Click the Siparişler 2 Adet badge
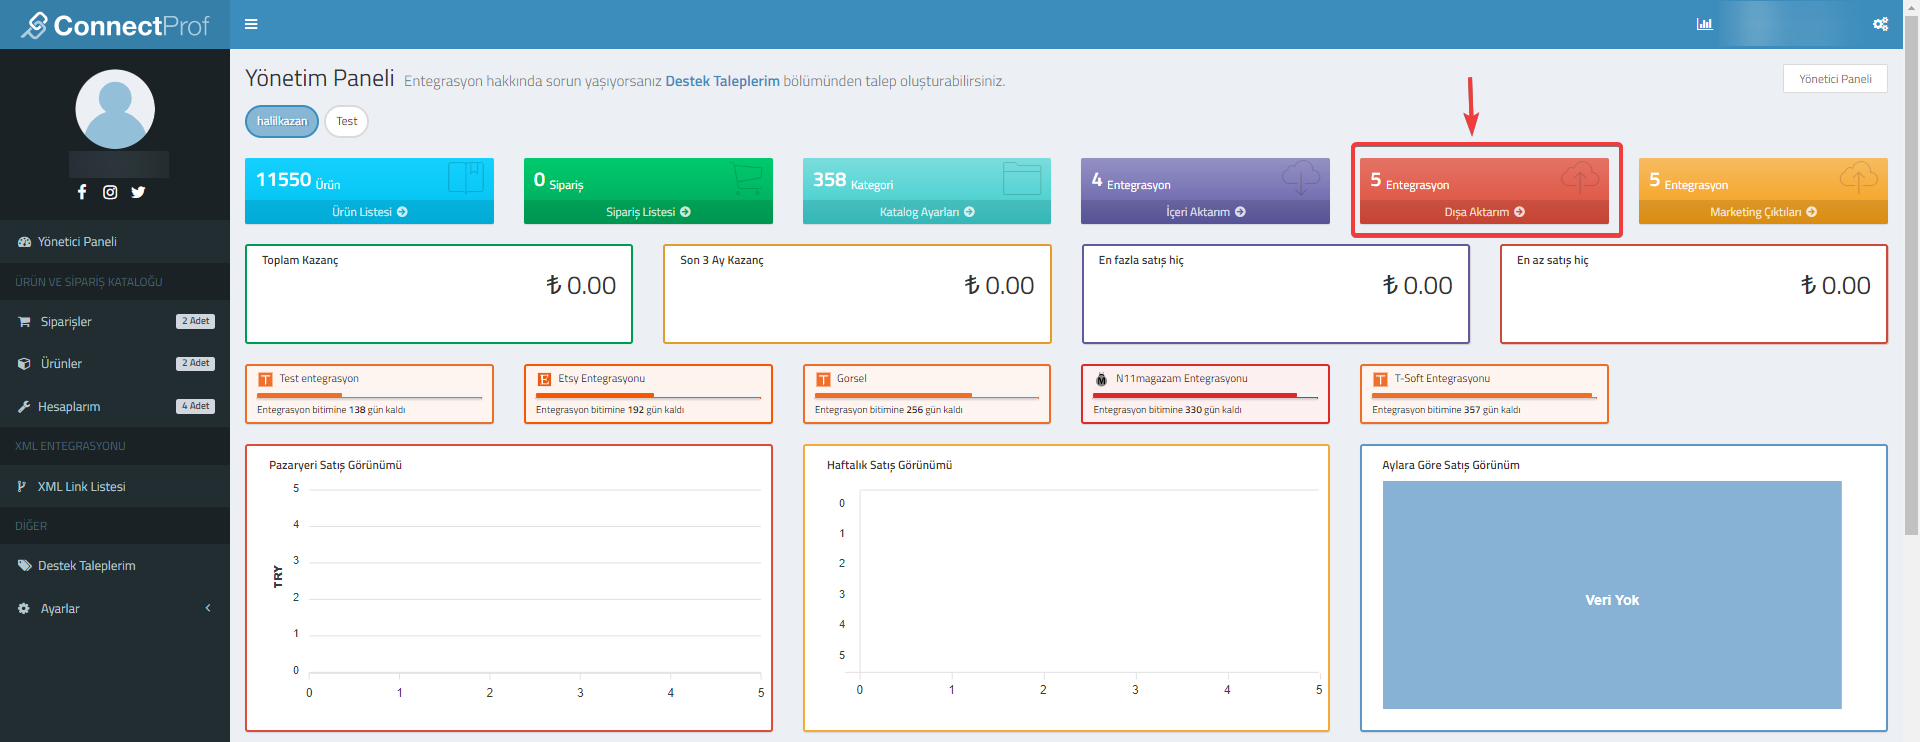 click(196, 321)
